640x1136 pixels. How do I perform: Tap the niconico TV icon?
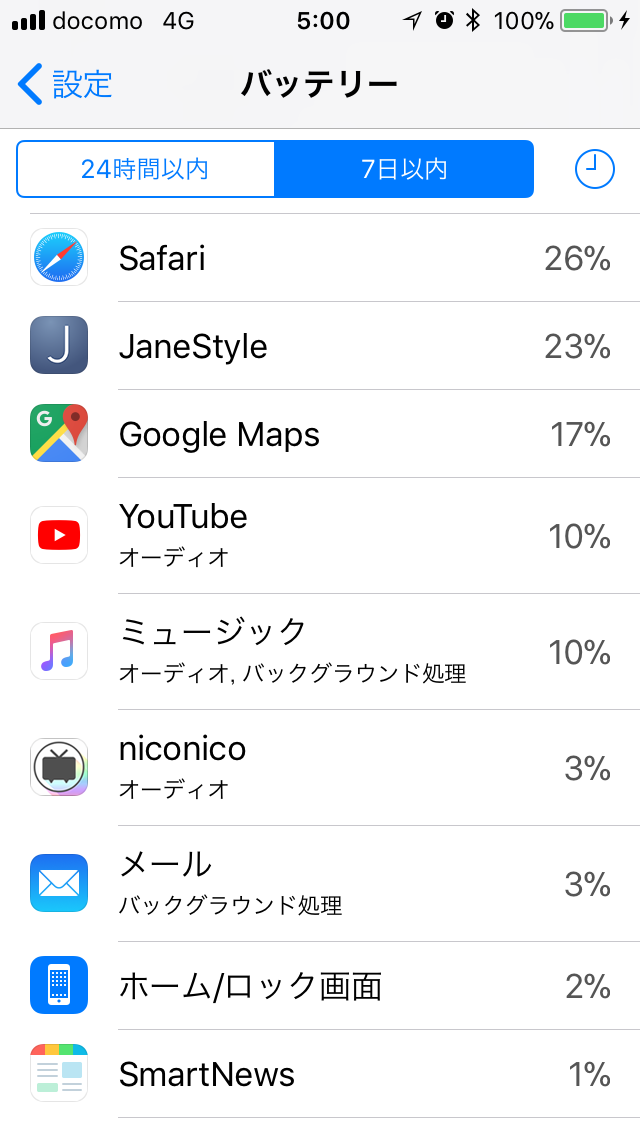click(59, 768)
